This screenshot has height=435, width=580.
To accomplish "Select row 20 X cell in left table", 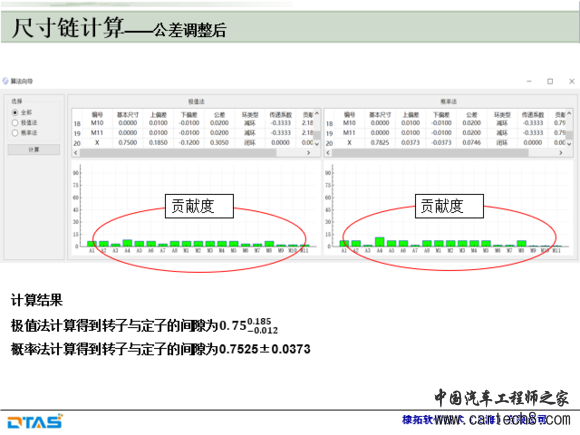I will (97, 143).
